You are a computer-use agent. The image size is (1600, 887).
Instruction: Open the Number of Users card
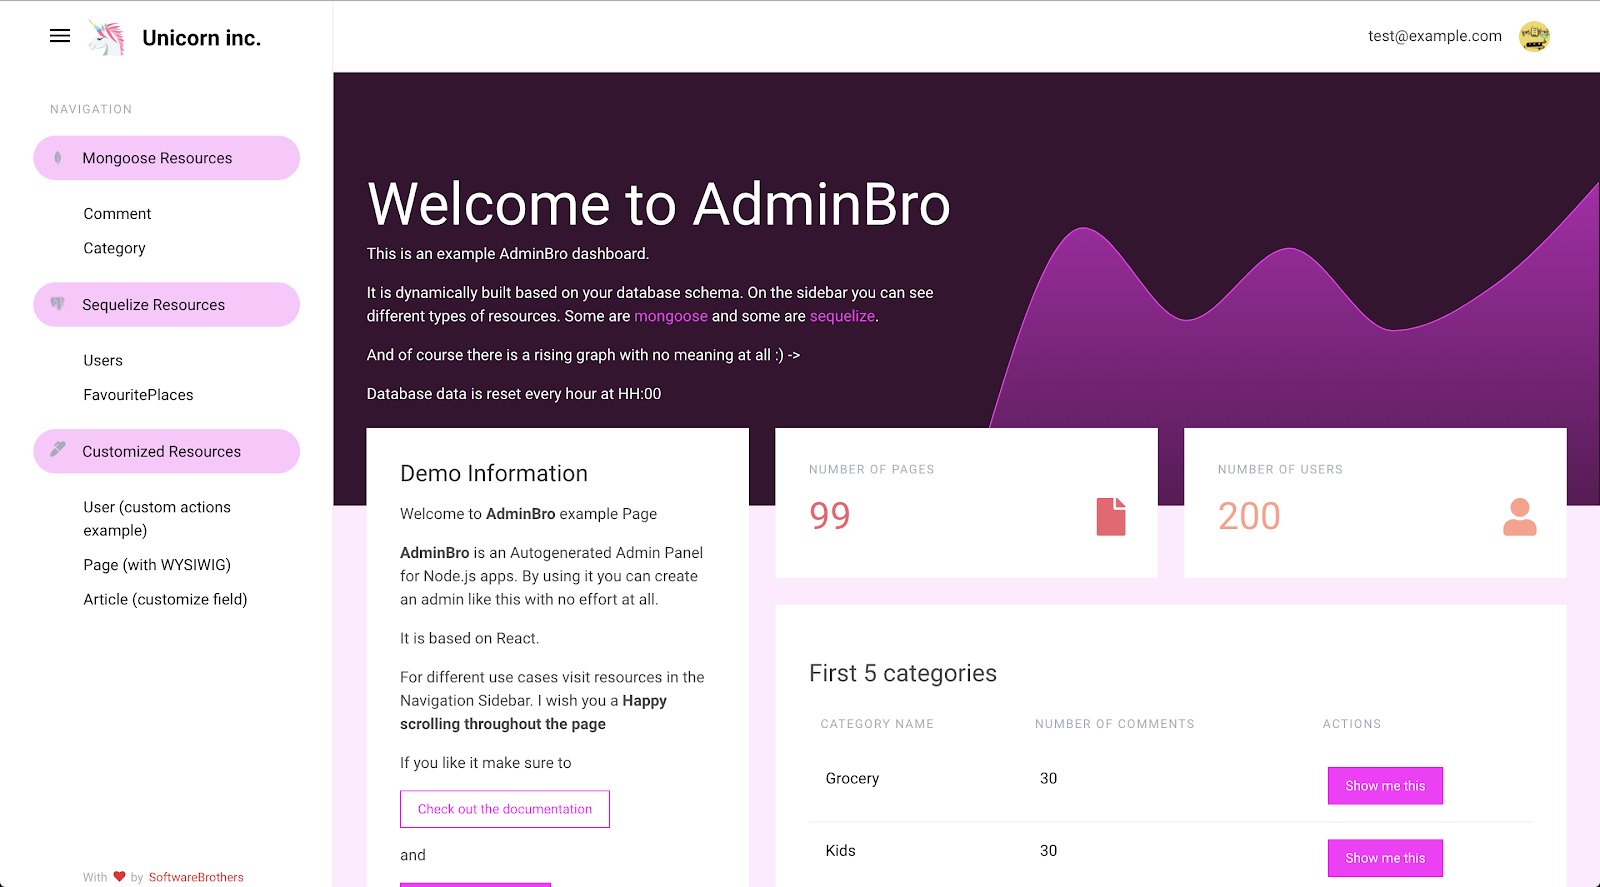(1375, 503)
